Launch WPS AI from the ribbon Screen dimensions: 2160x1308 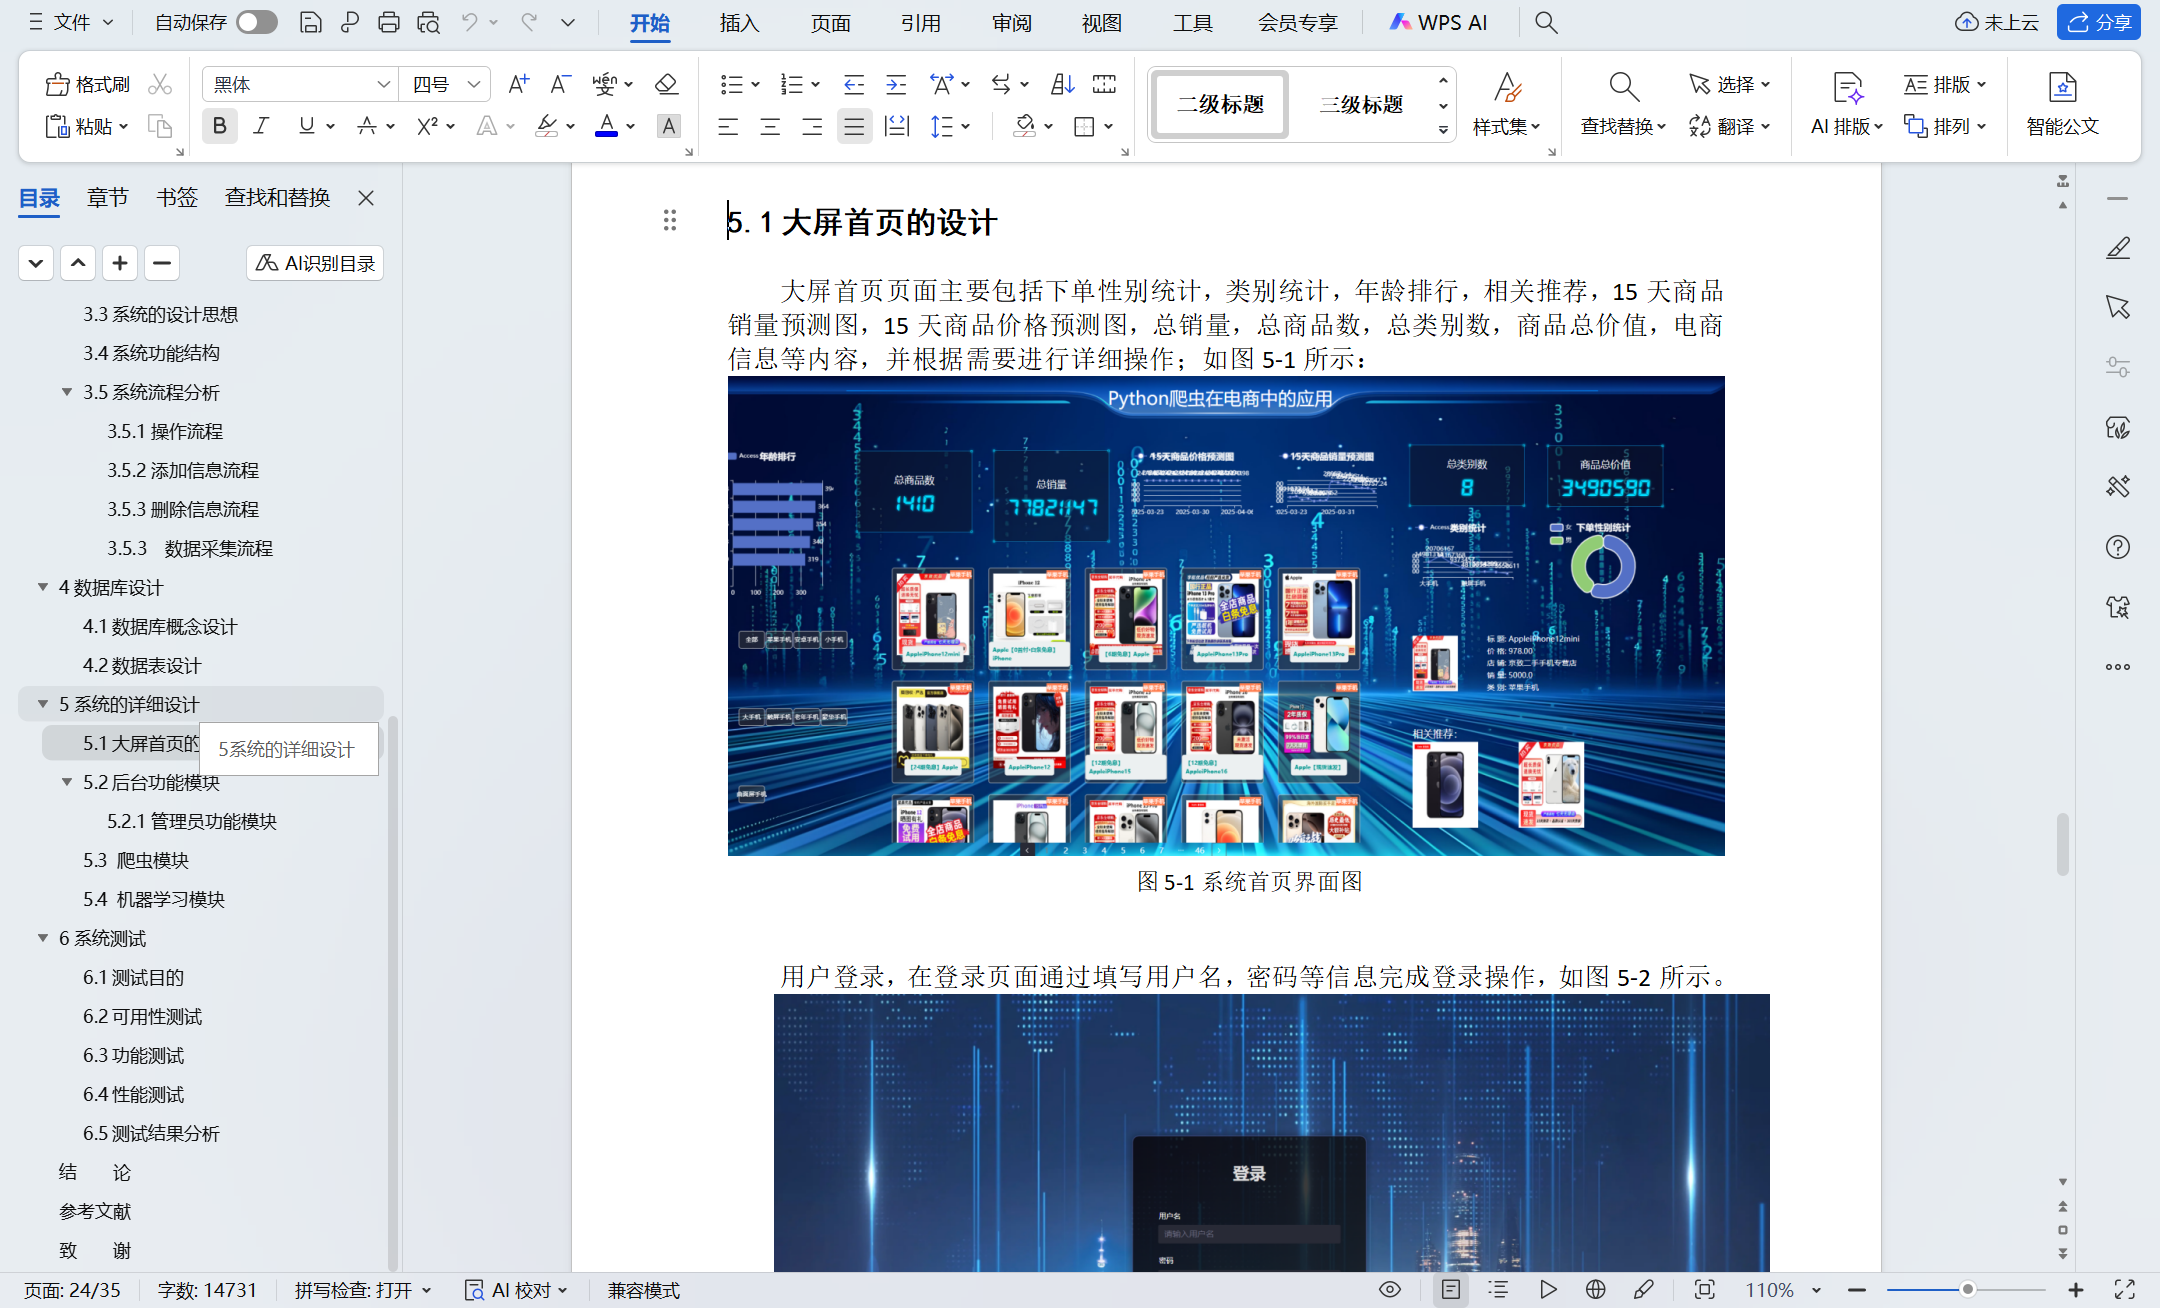click(x=1438, y=22)
